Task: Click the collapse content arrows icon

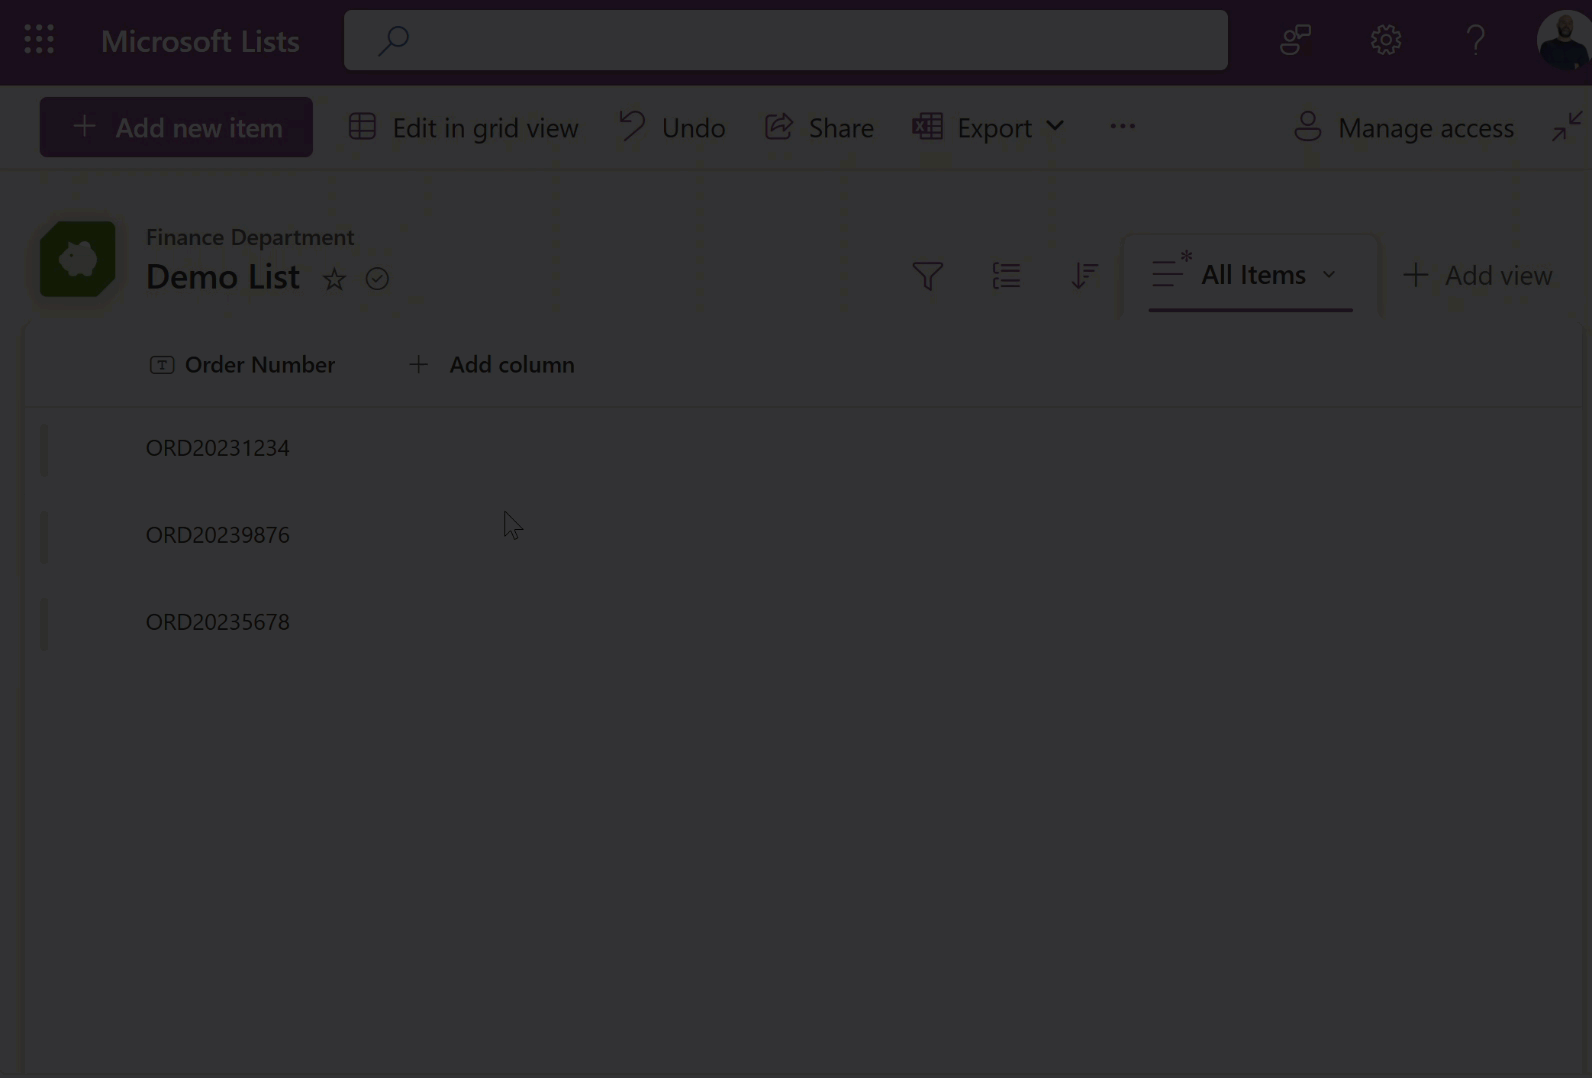Action: click(1567, 126)
